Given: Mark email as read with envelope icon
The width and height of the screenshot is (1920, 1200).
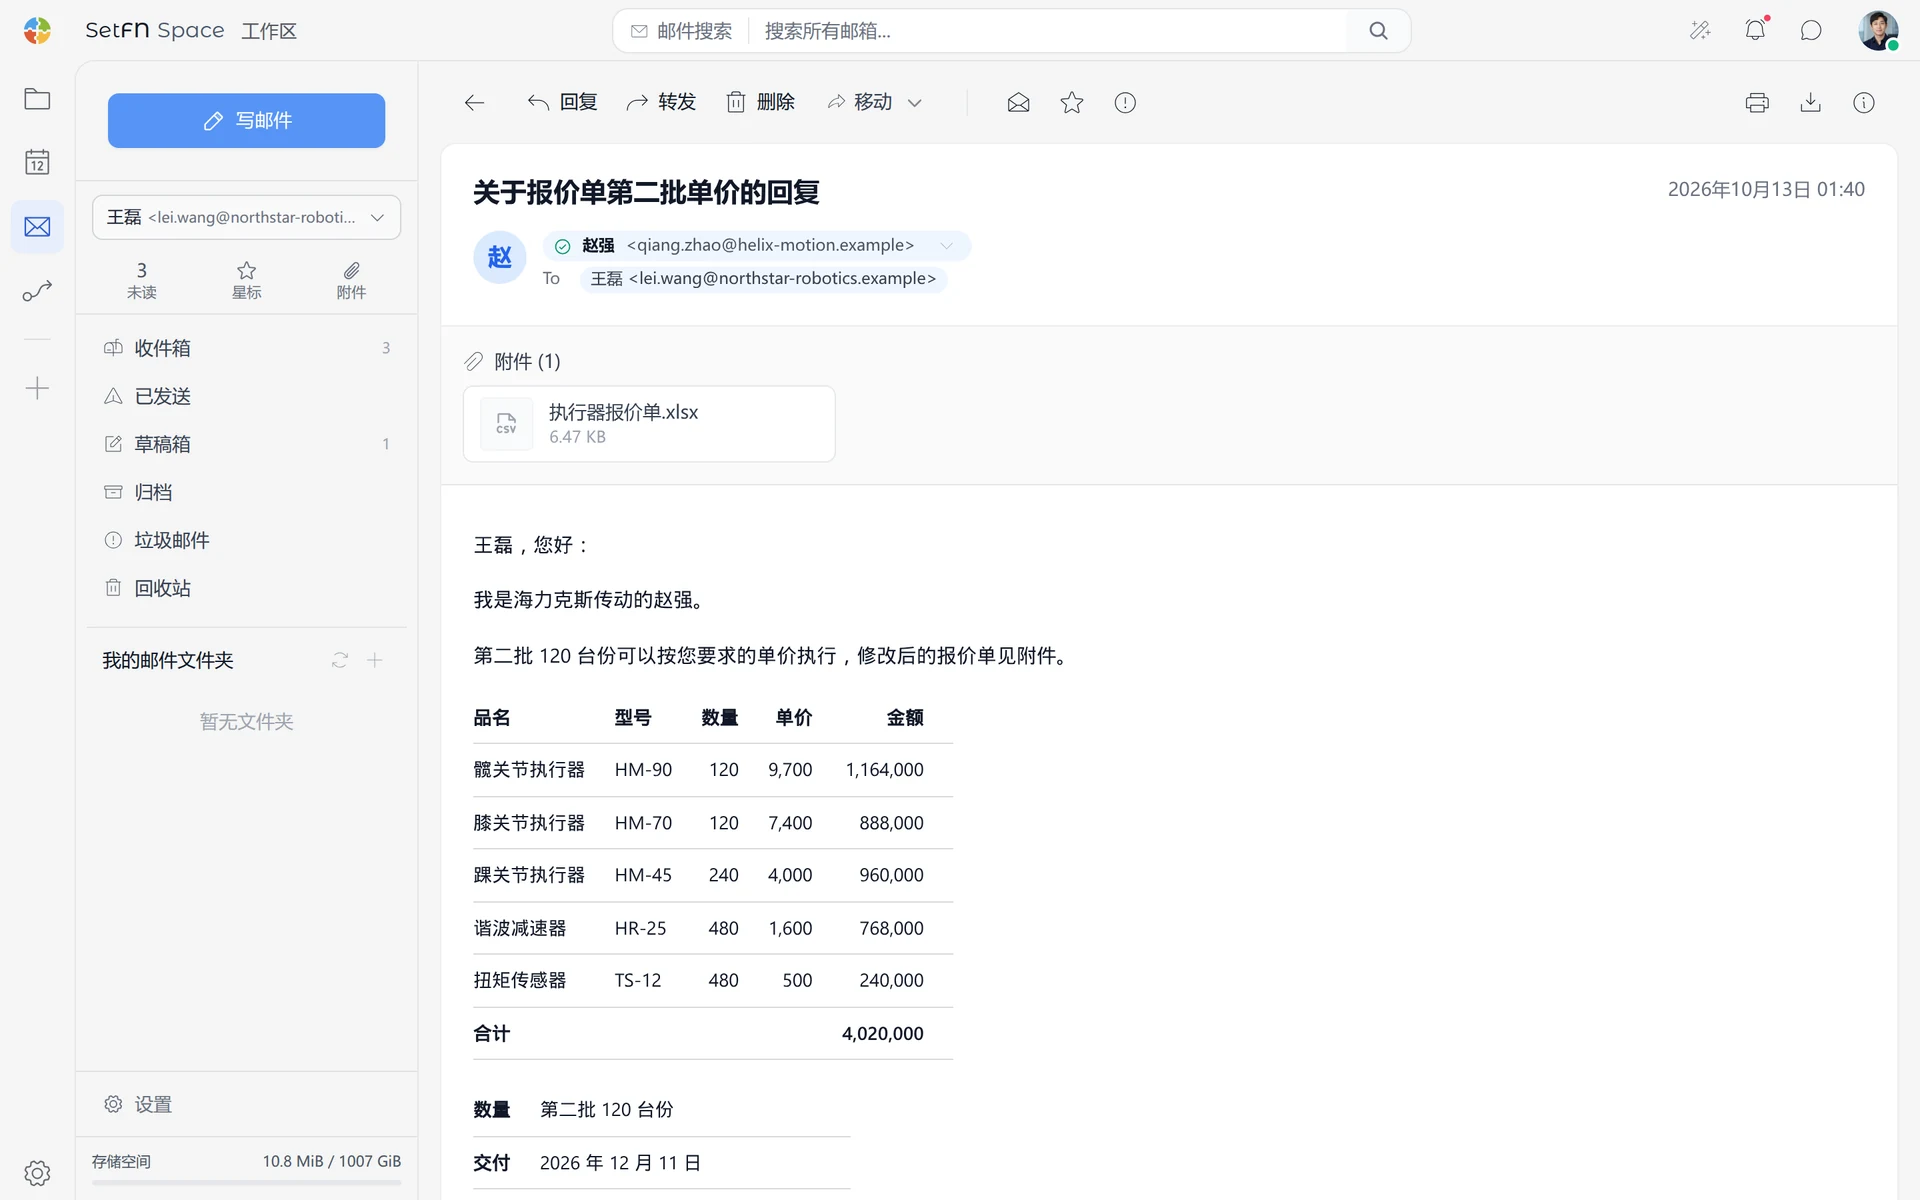Looking at the screenshot, I should [1018, 102].
